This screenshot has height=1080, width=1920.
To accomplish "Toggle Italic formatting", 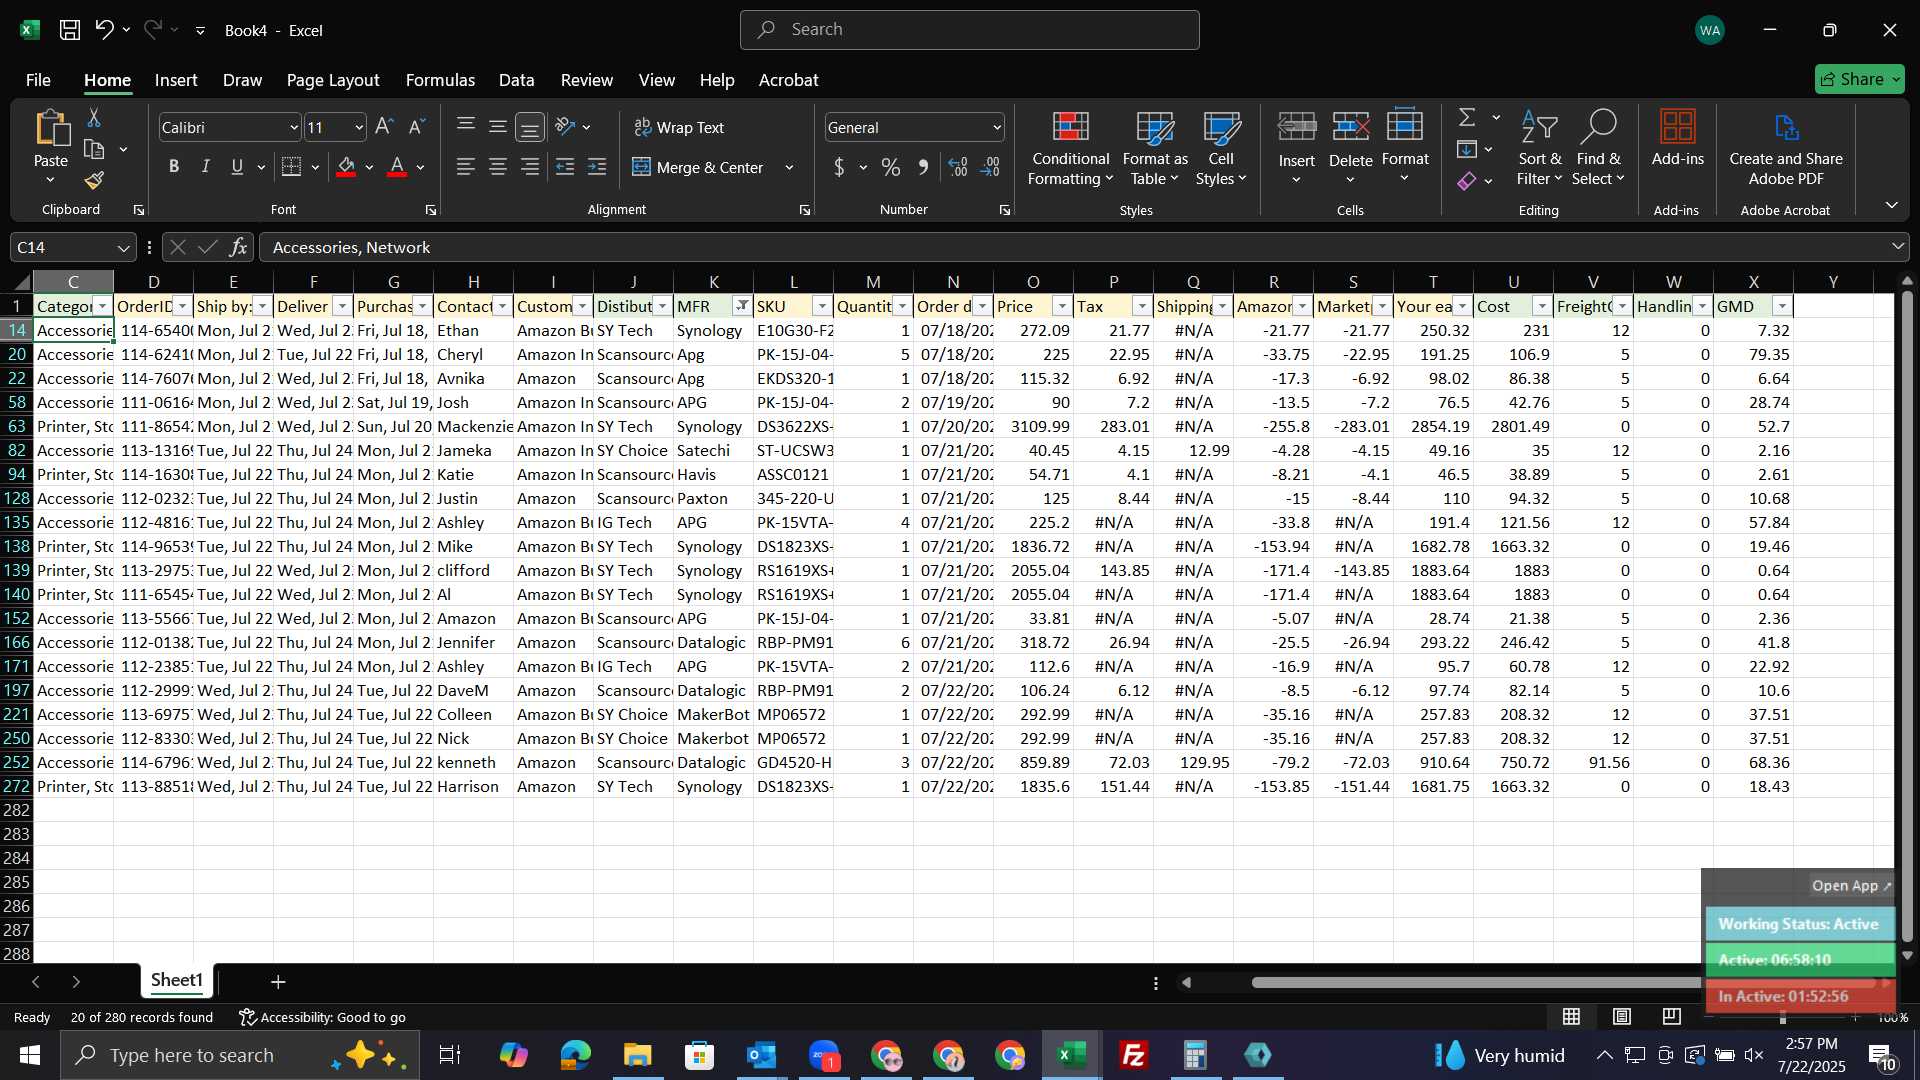I will pyautogui.click(x=206, y=167).
